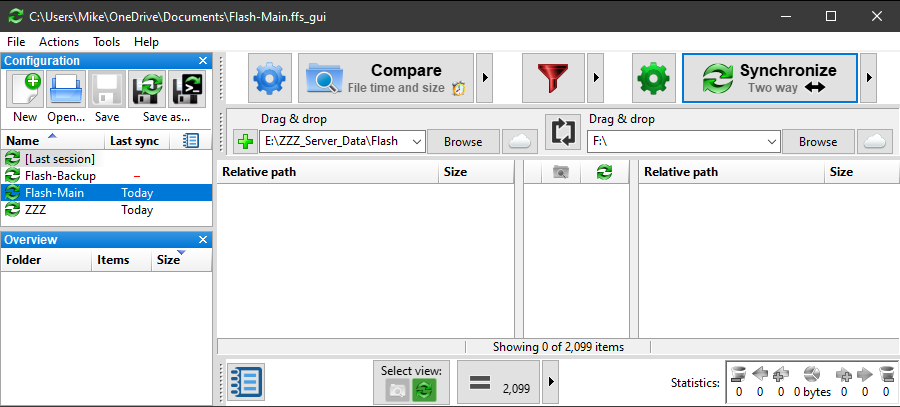Open comparison settings blue gear
The height and width of the screenshot is (407, 900).
tap(270, 78)
